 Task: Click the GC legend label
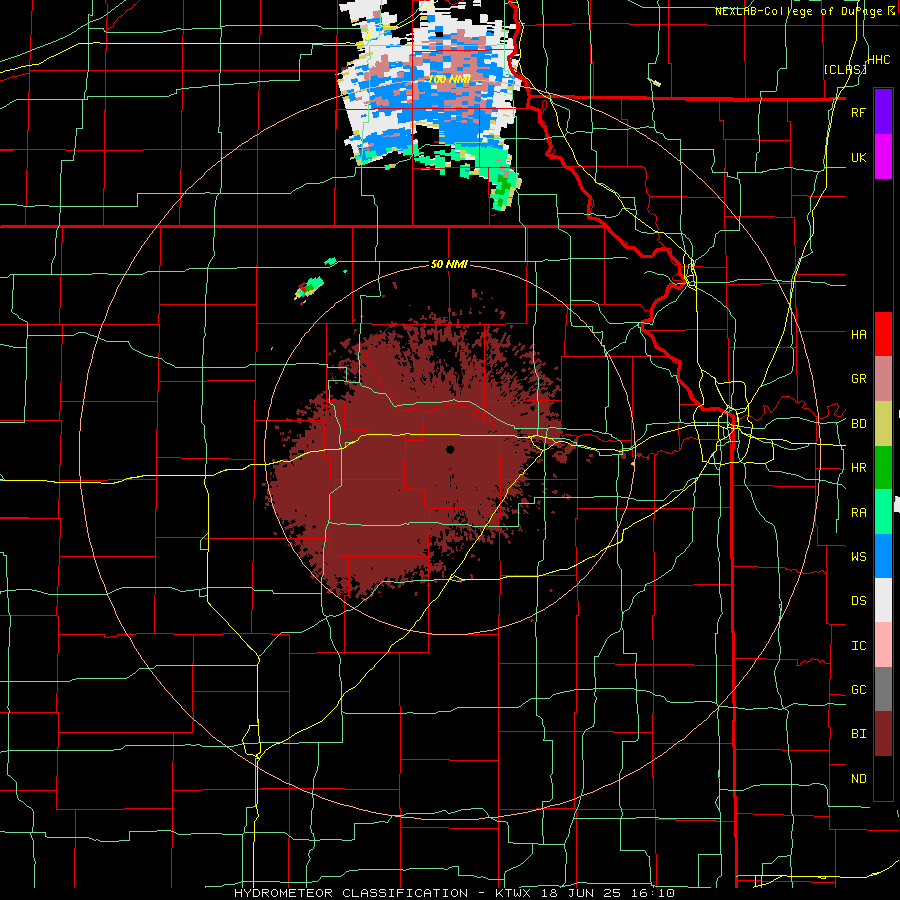tap(858, 689)
